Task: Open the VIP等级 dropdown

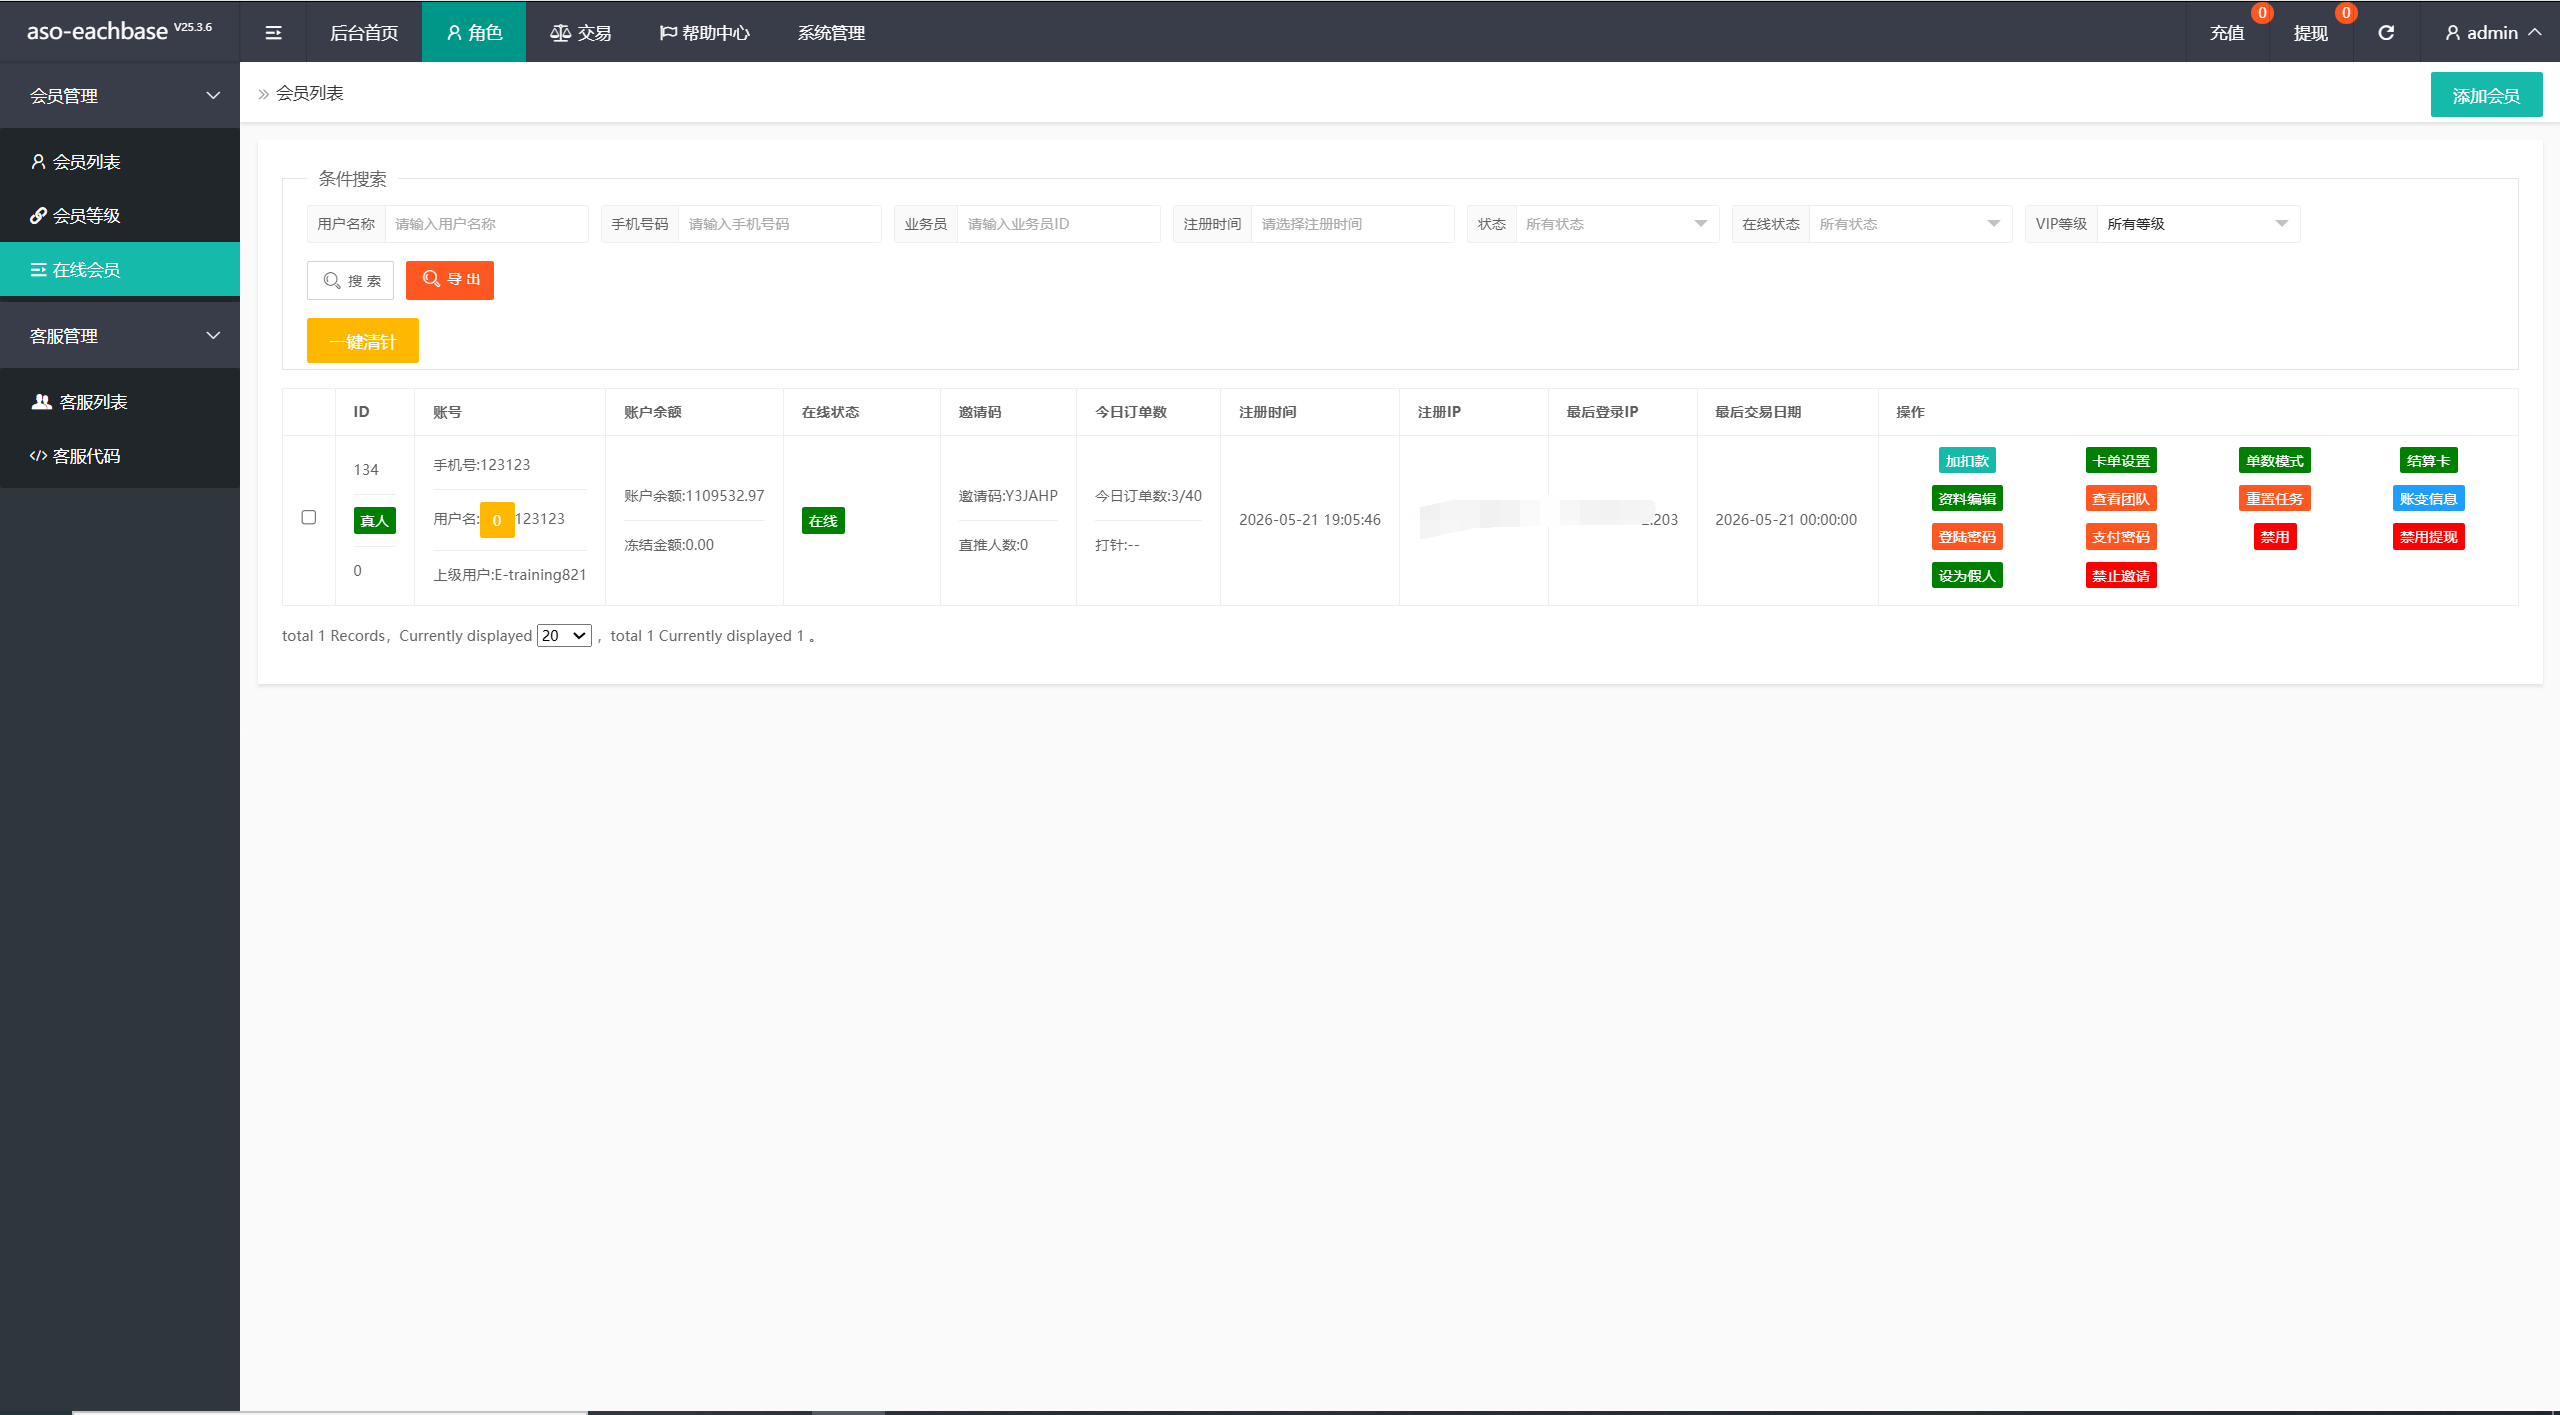Action: (x=2198, y=224)
